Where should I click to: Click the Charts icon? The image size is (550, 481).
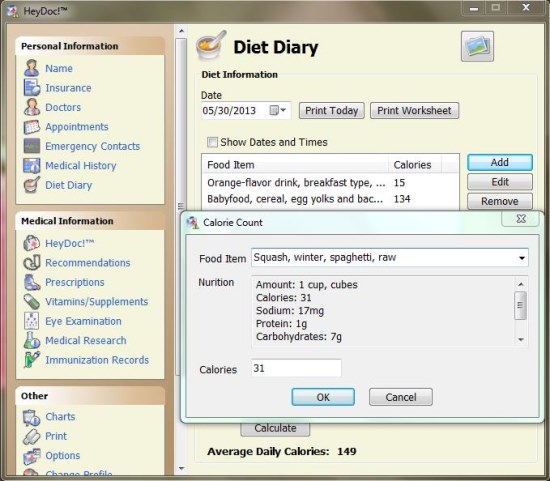coord(32,417)
